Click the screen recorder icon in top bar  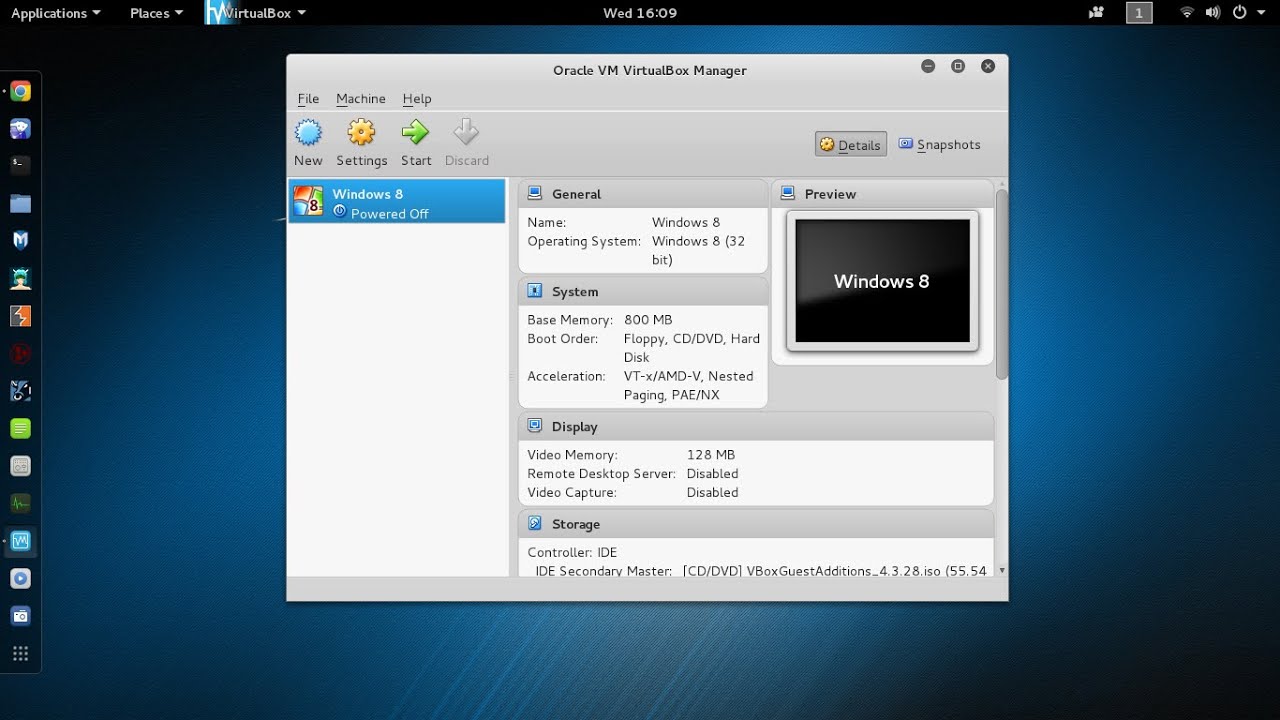pos(1096,13)
